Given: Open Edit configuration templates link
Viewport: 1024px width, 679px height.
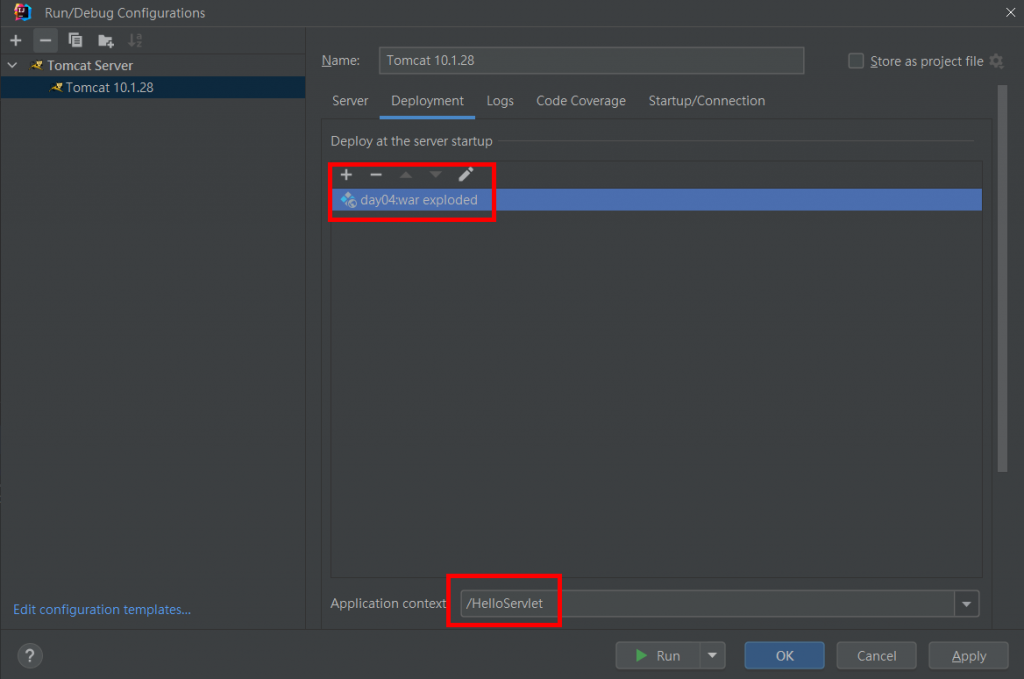Looking at the screenshot, I should pos(102,609).
